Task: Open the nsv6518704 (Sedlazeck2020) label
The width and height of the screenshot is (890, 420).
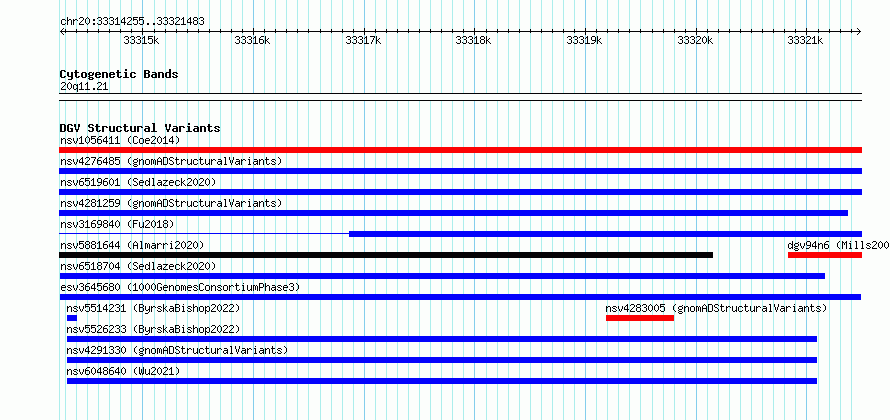Action: [138, 266]
